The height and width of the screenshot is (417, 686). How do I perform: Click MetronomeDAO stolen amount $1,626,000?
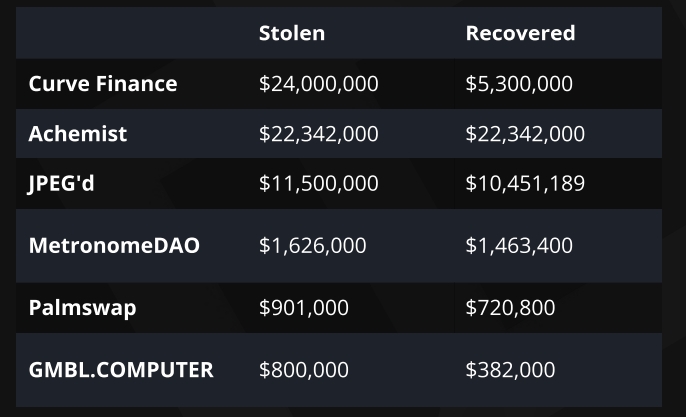(x=312, y=245)
